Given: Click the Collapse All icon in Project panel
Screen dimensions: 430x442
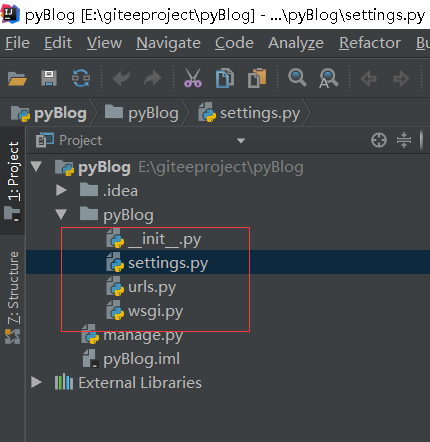Looking at the screenshot, I should click(x=404, y=140).
